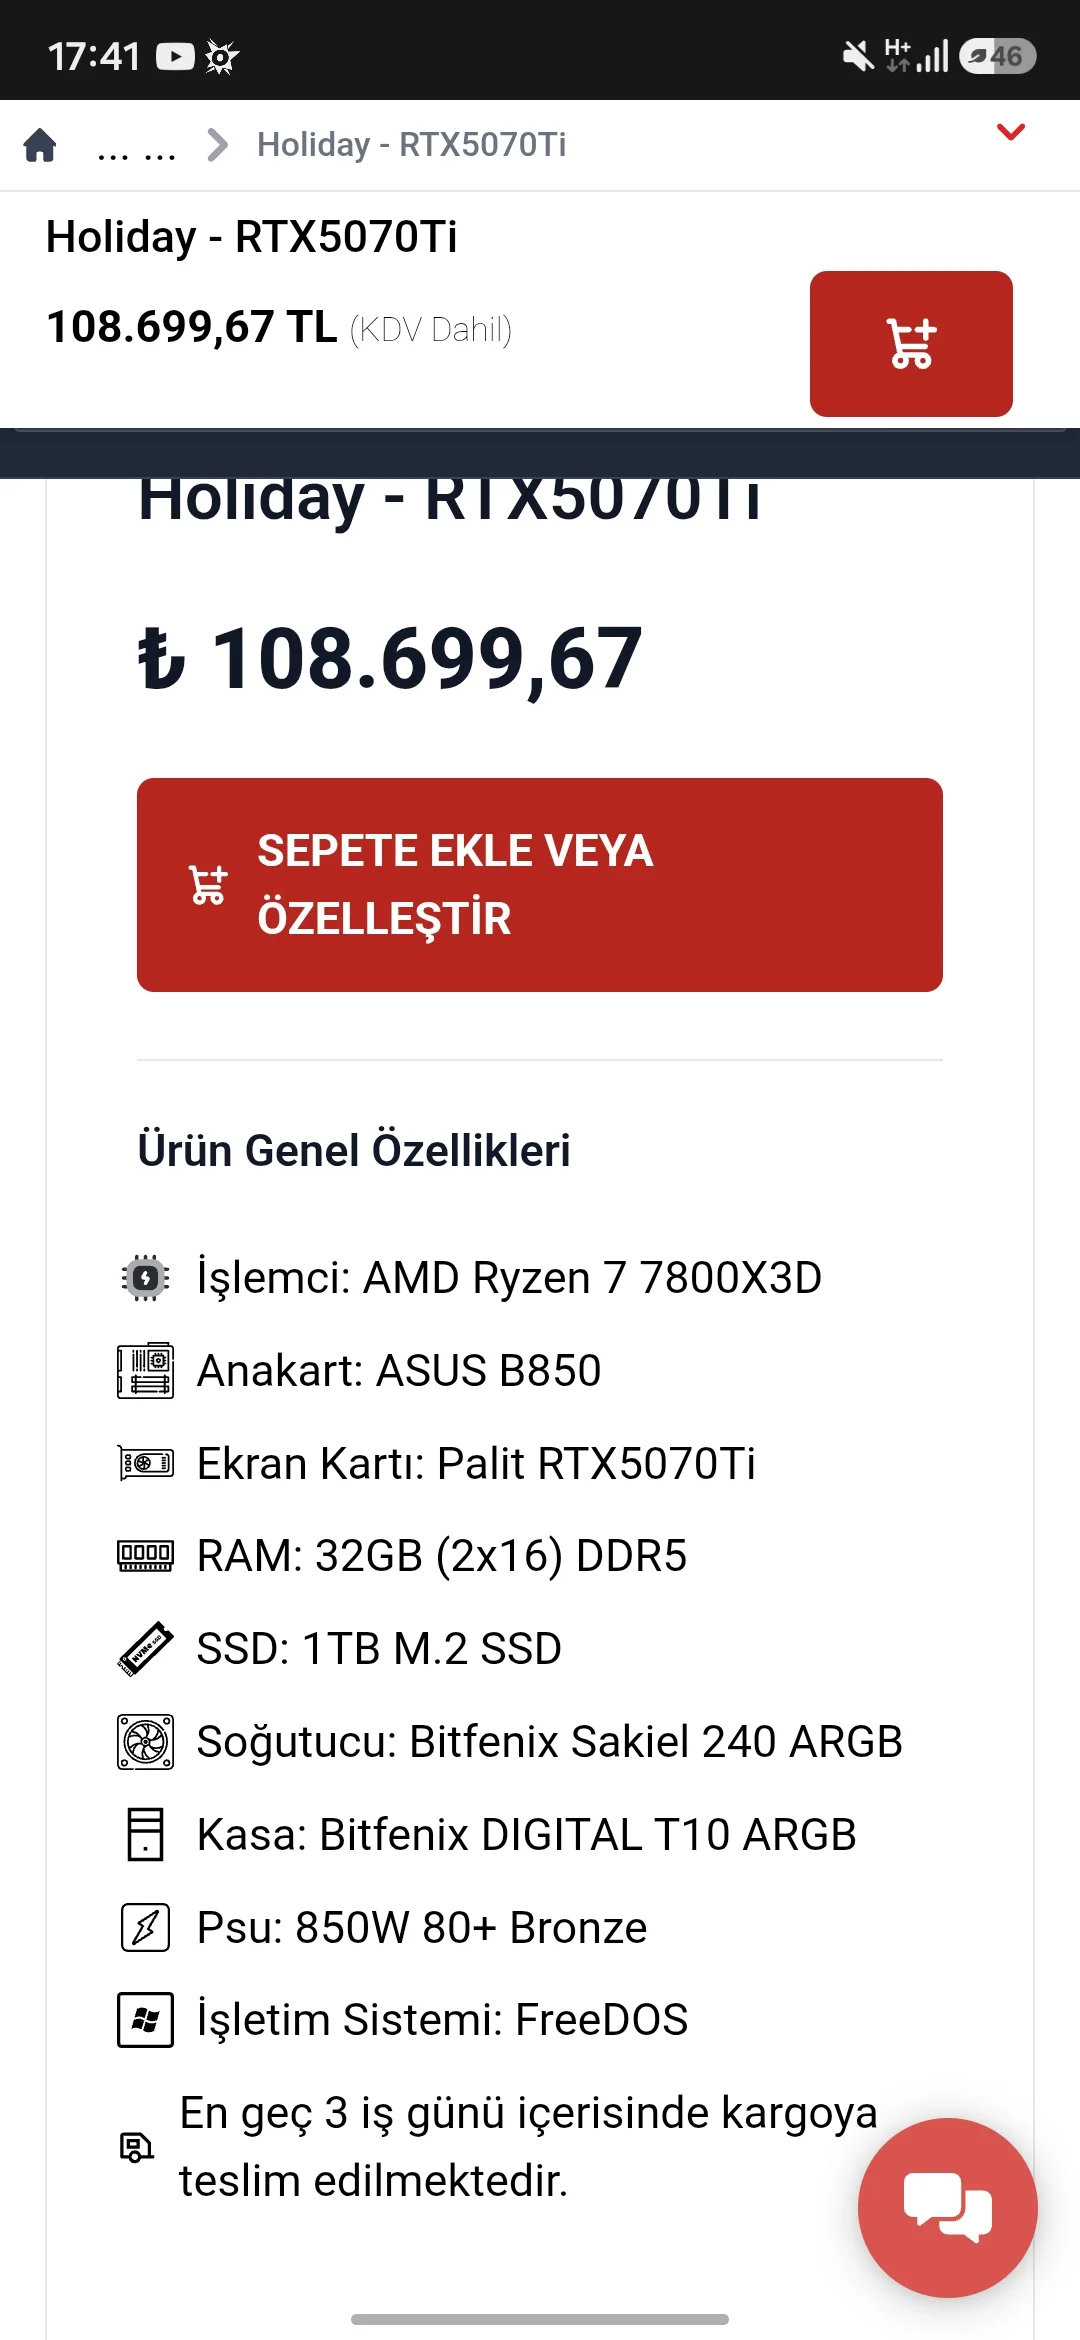This screenshot has width=1080, height=2340.
Task: Open the Holiday - RTX5070Ti breadcrumb link
Action: tap(411, 145)
